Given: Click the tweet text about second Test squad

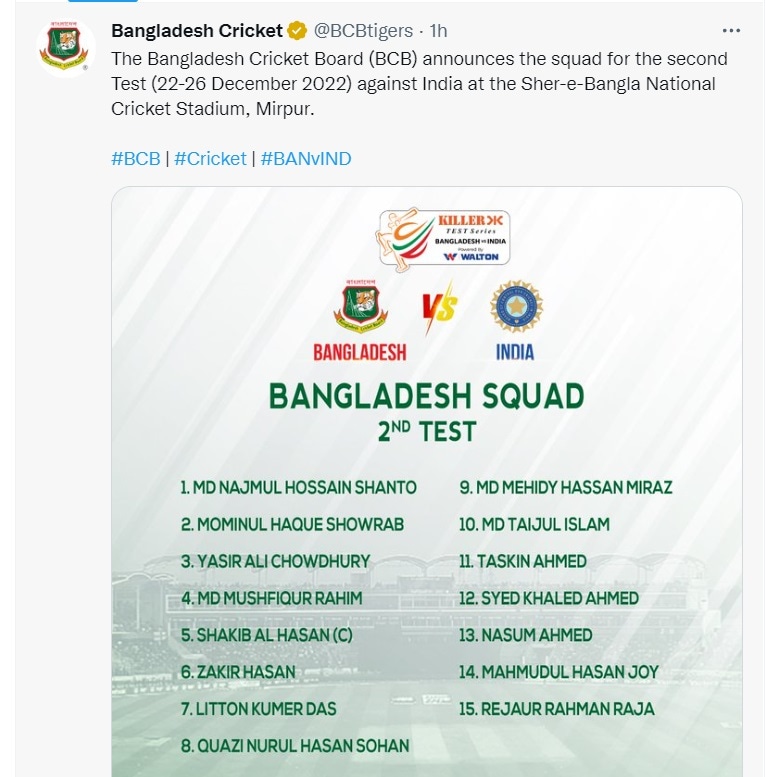Looking at the screenshot, I should 419,84.
